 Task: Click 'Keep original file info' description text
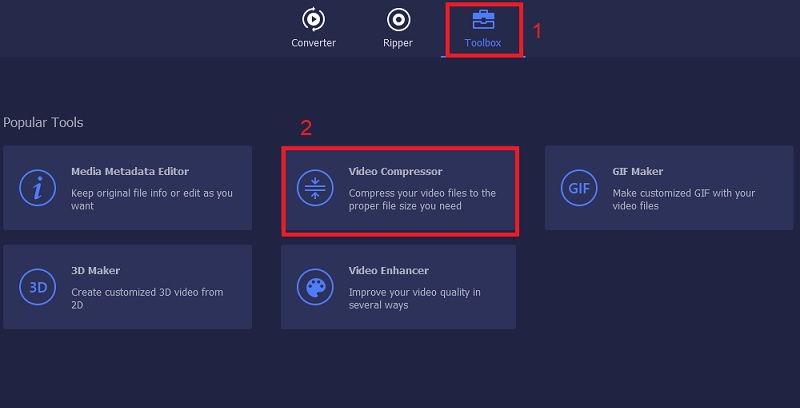tap(152, 199)
